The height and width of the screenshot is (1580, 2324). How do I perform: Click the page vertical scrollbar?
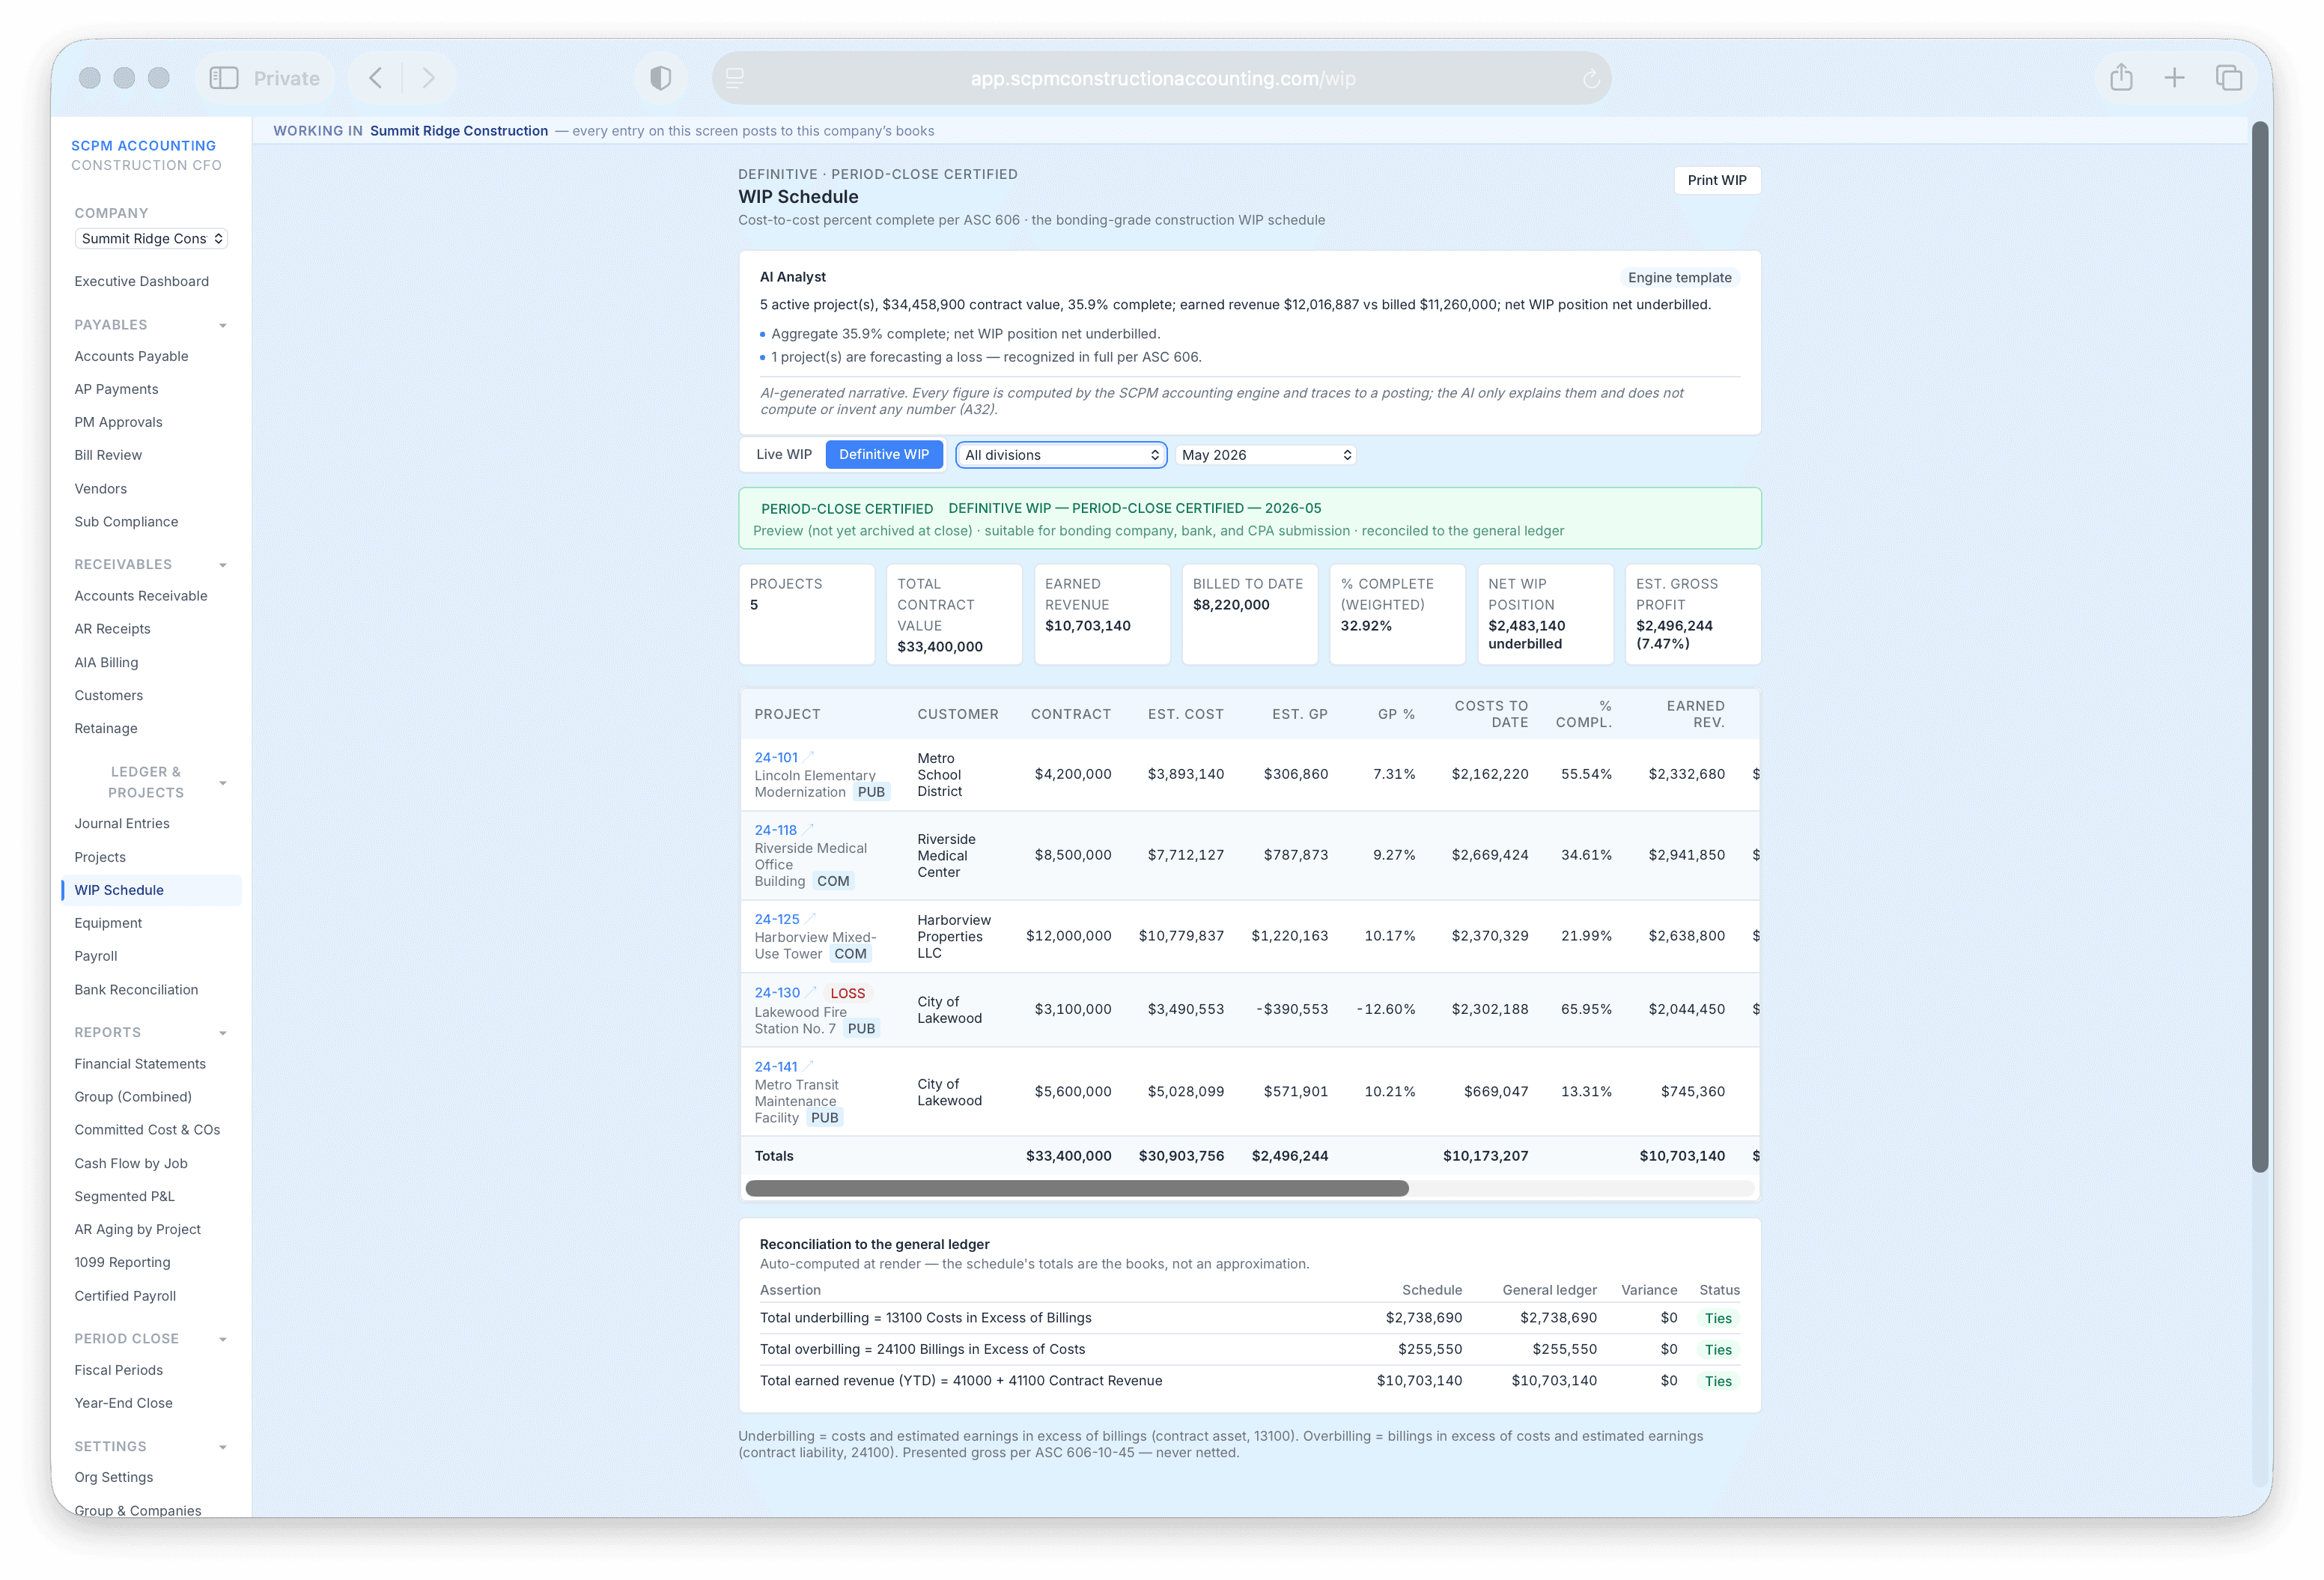[2260, 646]
